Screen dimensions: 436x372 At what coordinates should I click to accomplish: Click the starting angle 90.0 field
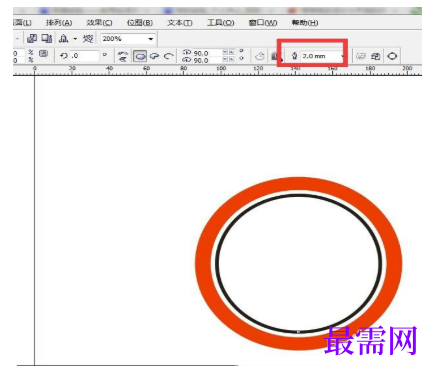coord(207,53)
